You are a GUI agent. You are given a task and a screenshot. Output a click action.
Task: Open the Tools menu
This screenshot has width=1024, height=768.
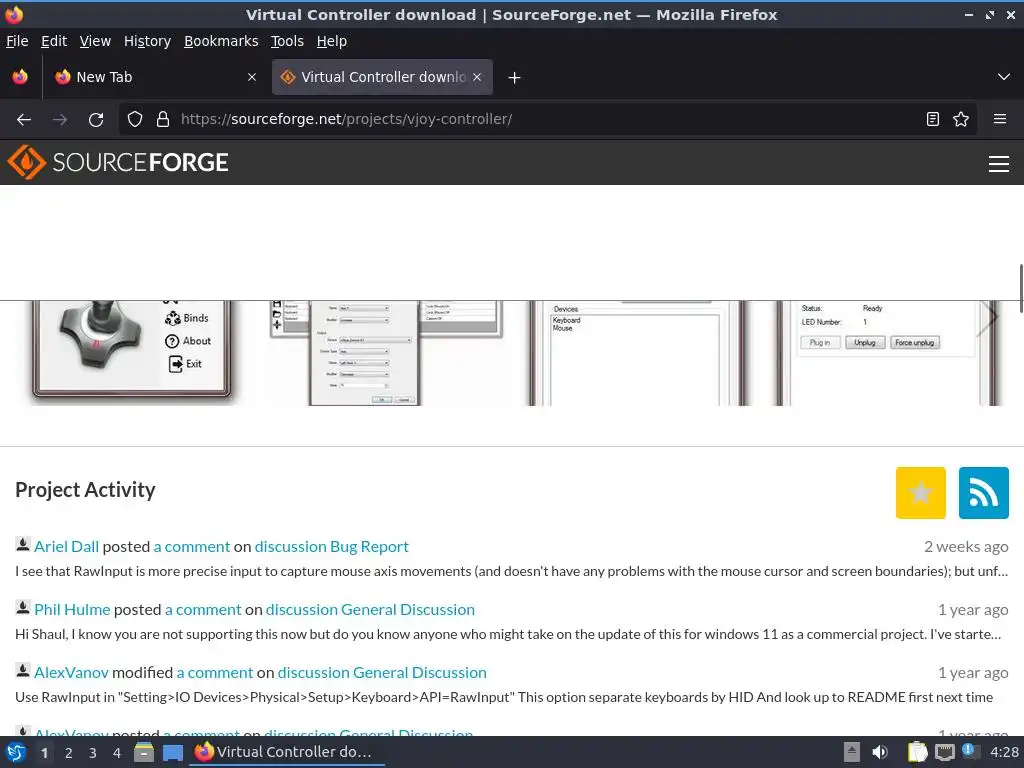click(x=287, y=41)
